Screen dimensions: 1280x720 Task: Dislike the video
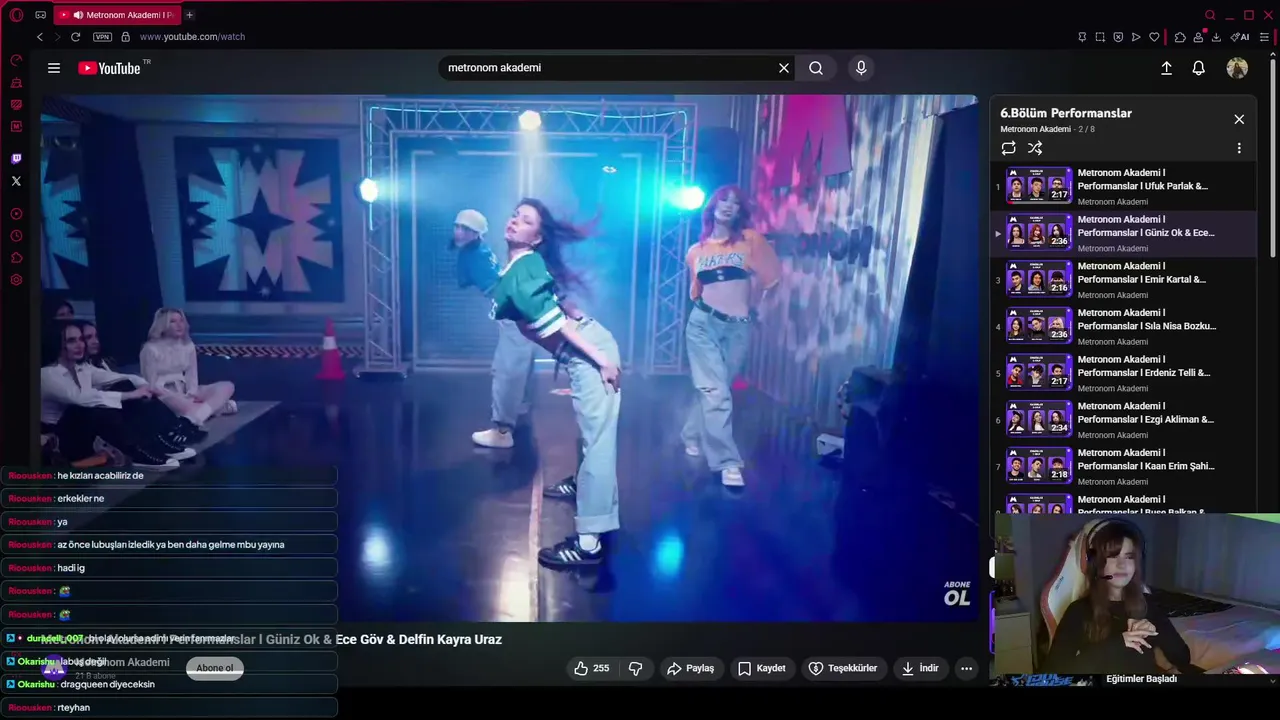pyautogui.click(x=635, y=668)
